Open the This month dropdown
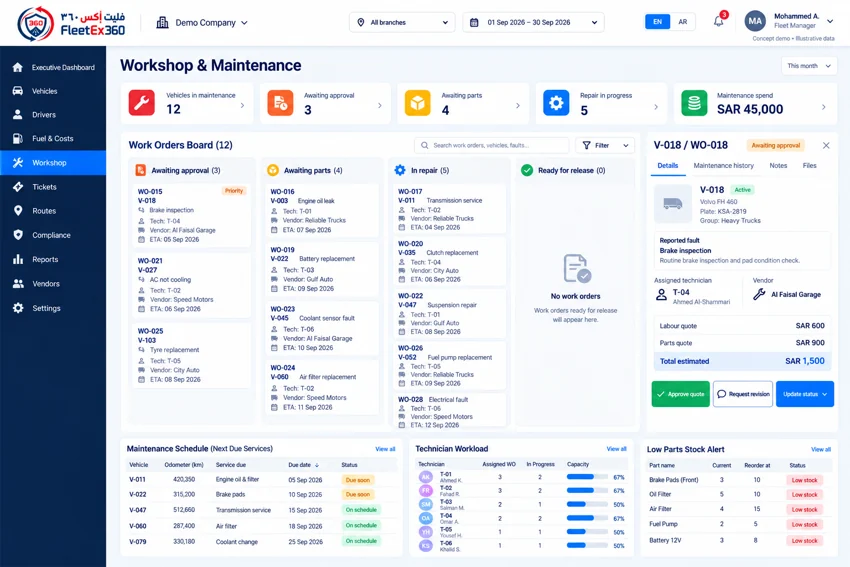The width and height of the screenshot is (850, 567). (809, 66)
